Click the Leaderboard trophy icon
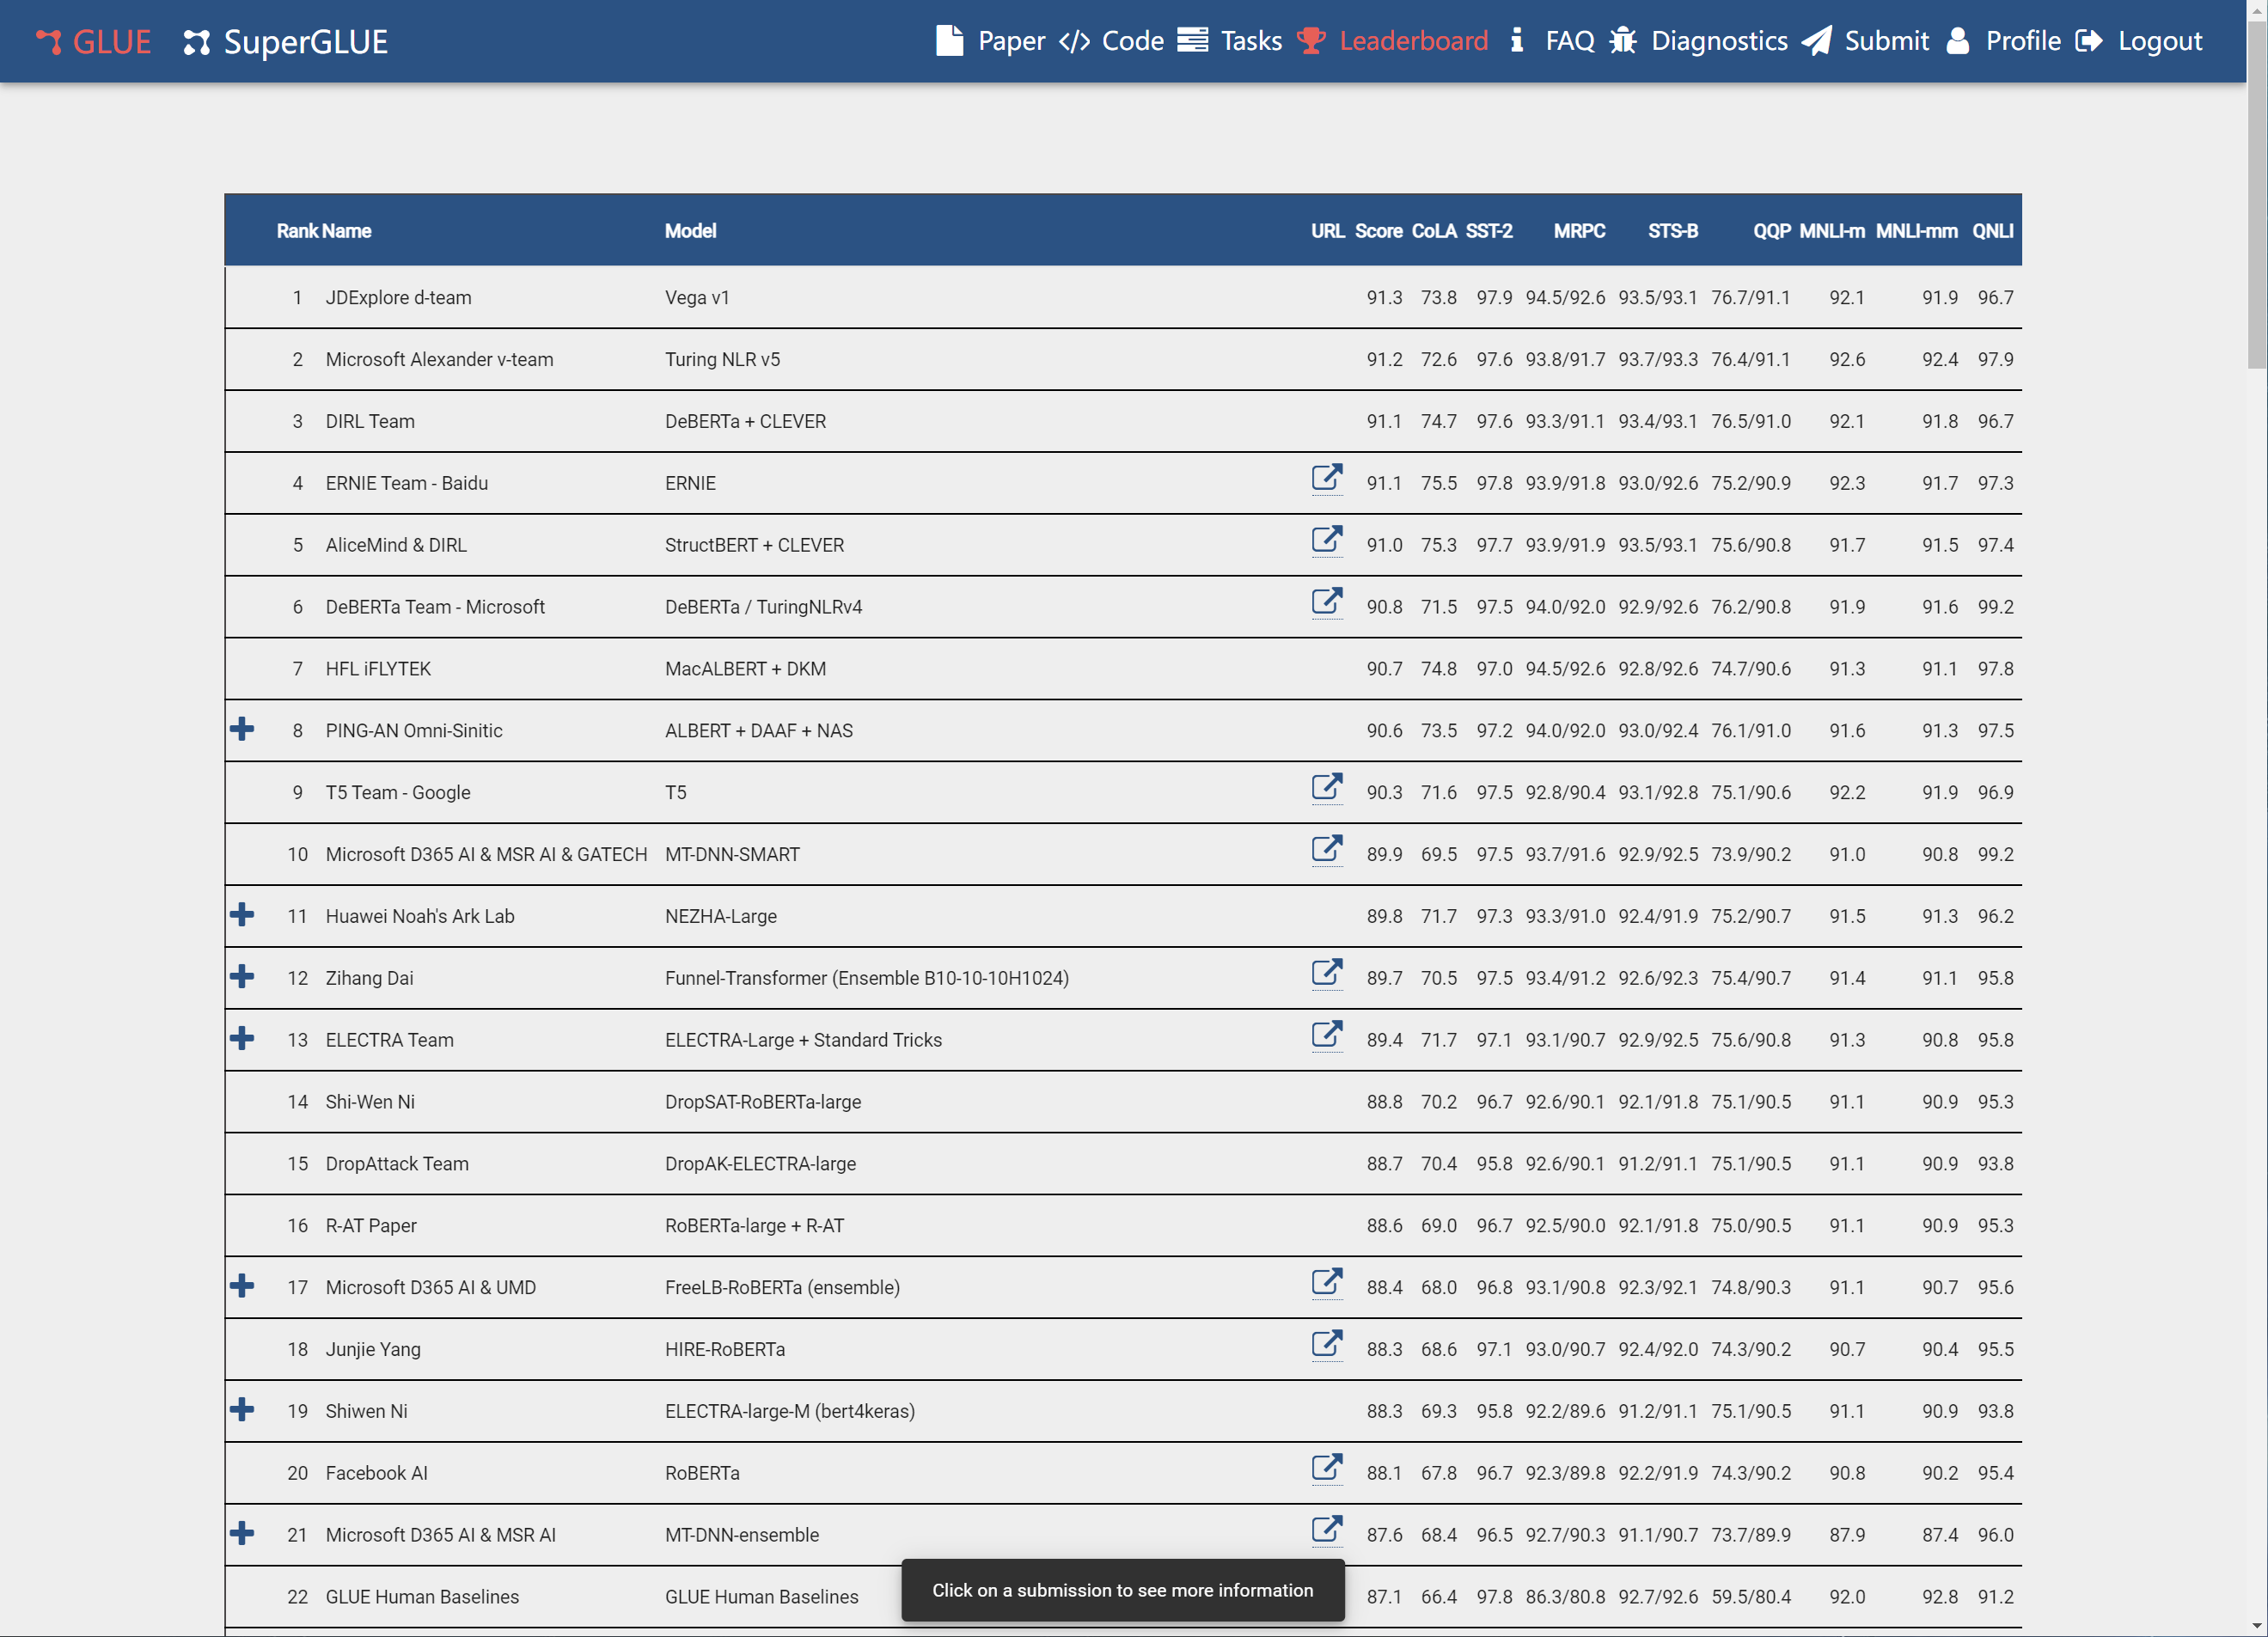2268x1637 pixels. pyautogui.click(x=1311, y=41)
